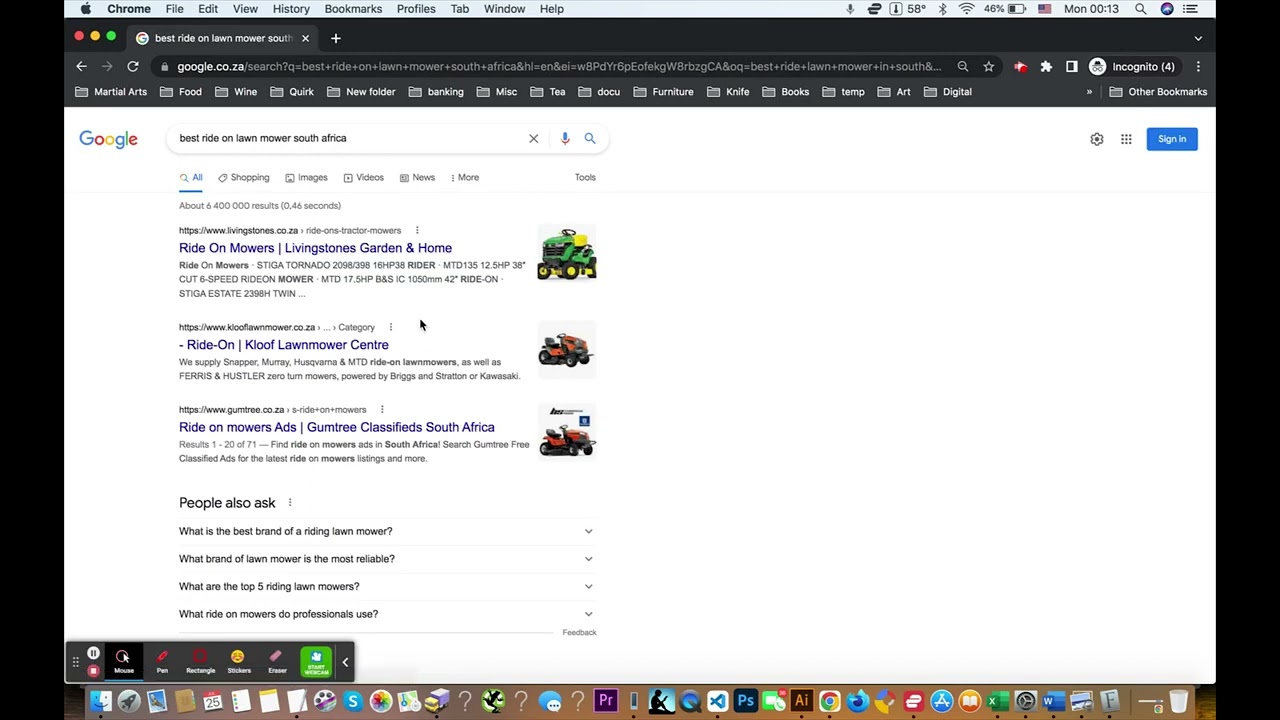
Task: Open options for Livingstones result
Action: click(417, 231)
